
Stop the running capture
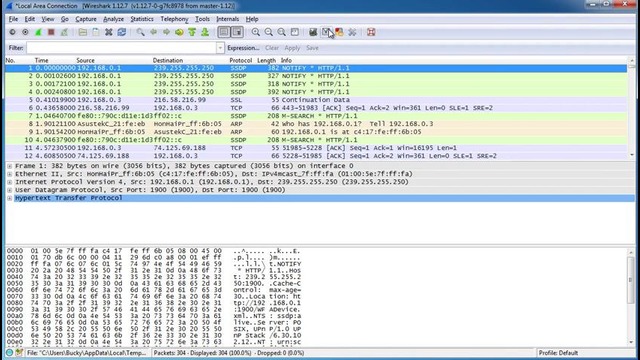point(51,32)
